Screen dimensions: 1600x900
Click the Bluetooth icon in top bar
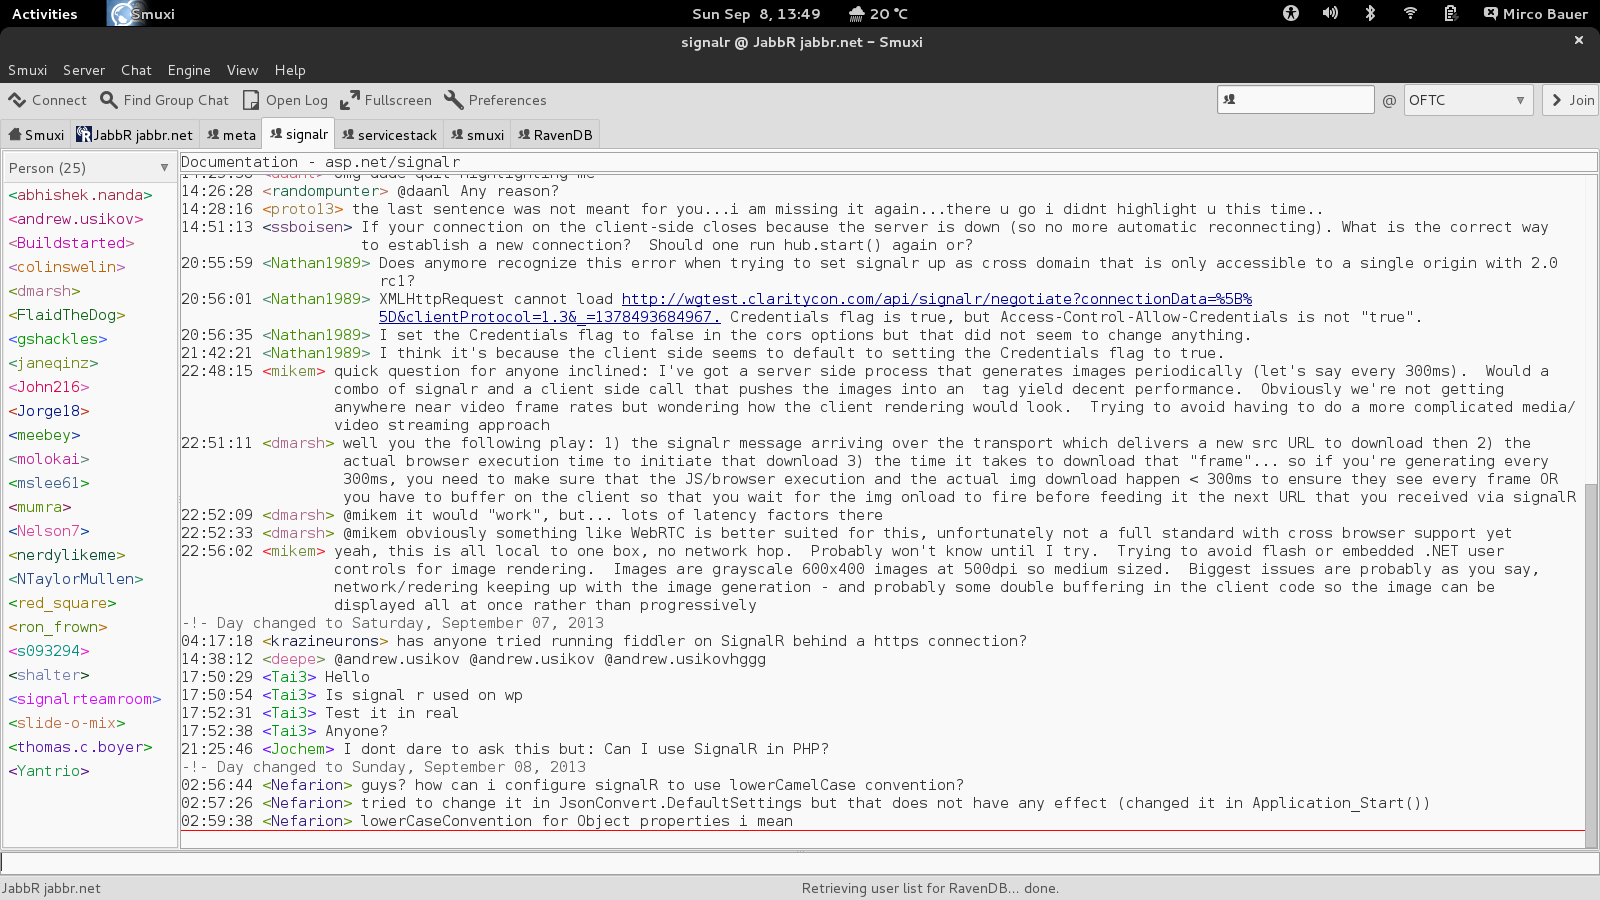coord(1370,13)
